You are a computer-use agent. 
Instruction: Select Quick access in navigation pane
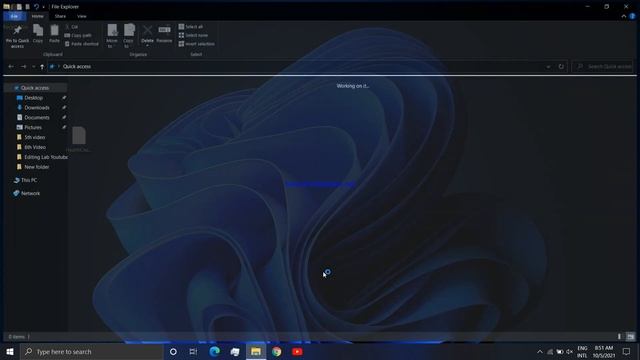coord(35,88)
